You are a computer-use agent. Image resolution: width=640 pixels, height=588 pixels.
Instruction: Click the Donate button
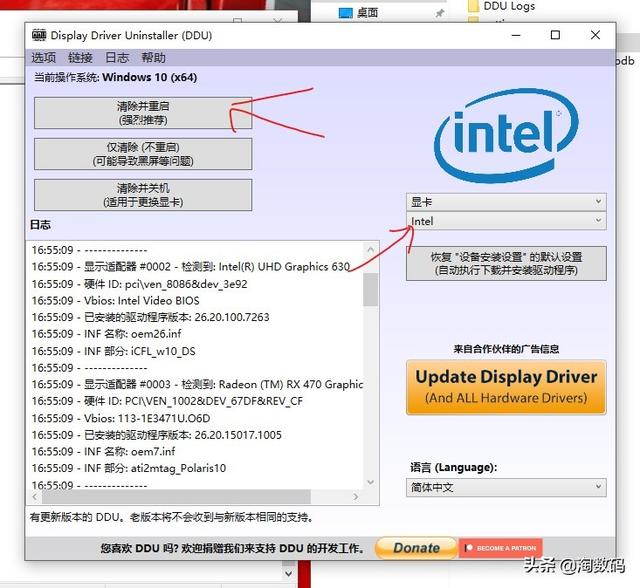coord(416,548)
